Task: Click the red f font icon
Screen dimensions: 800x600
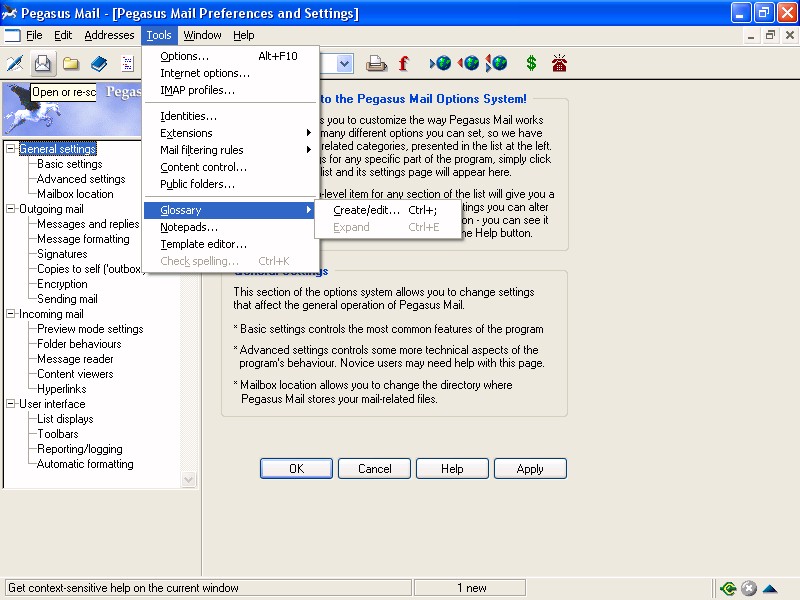Action: [403, 63]
